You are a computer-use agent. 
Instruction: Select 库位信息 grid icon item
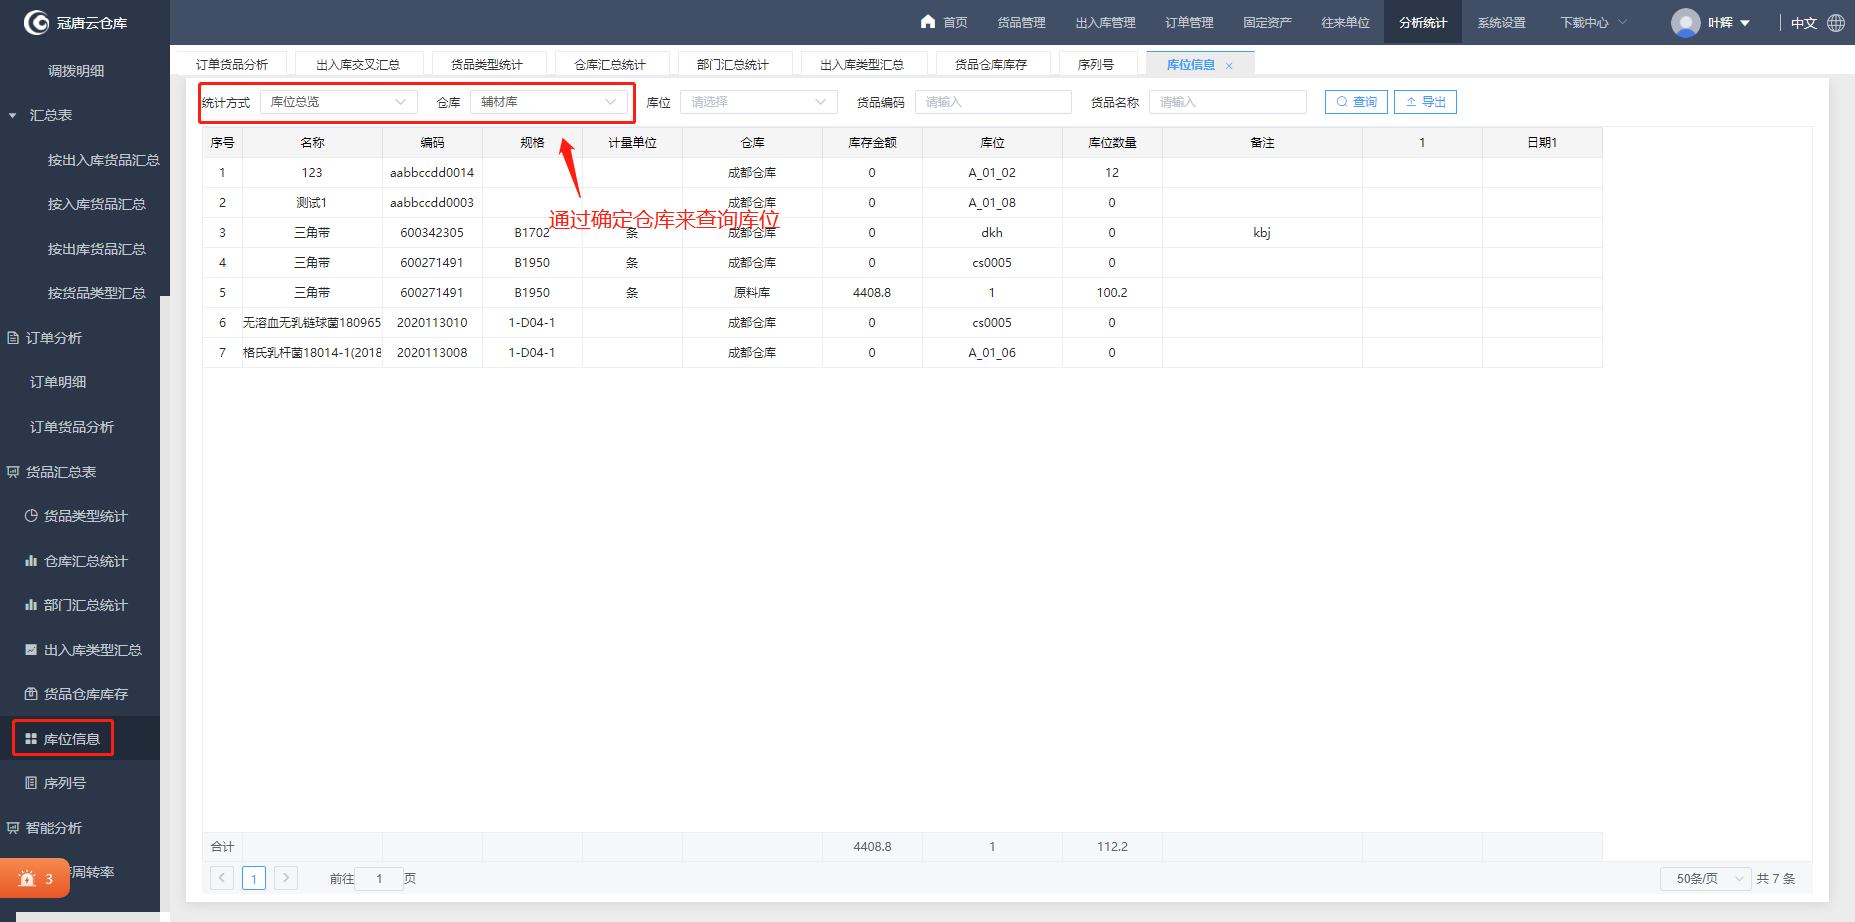tap(31, 739)
